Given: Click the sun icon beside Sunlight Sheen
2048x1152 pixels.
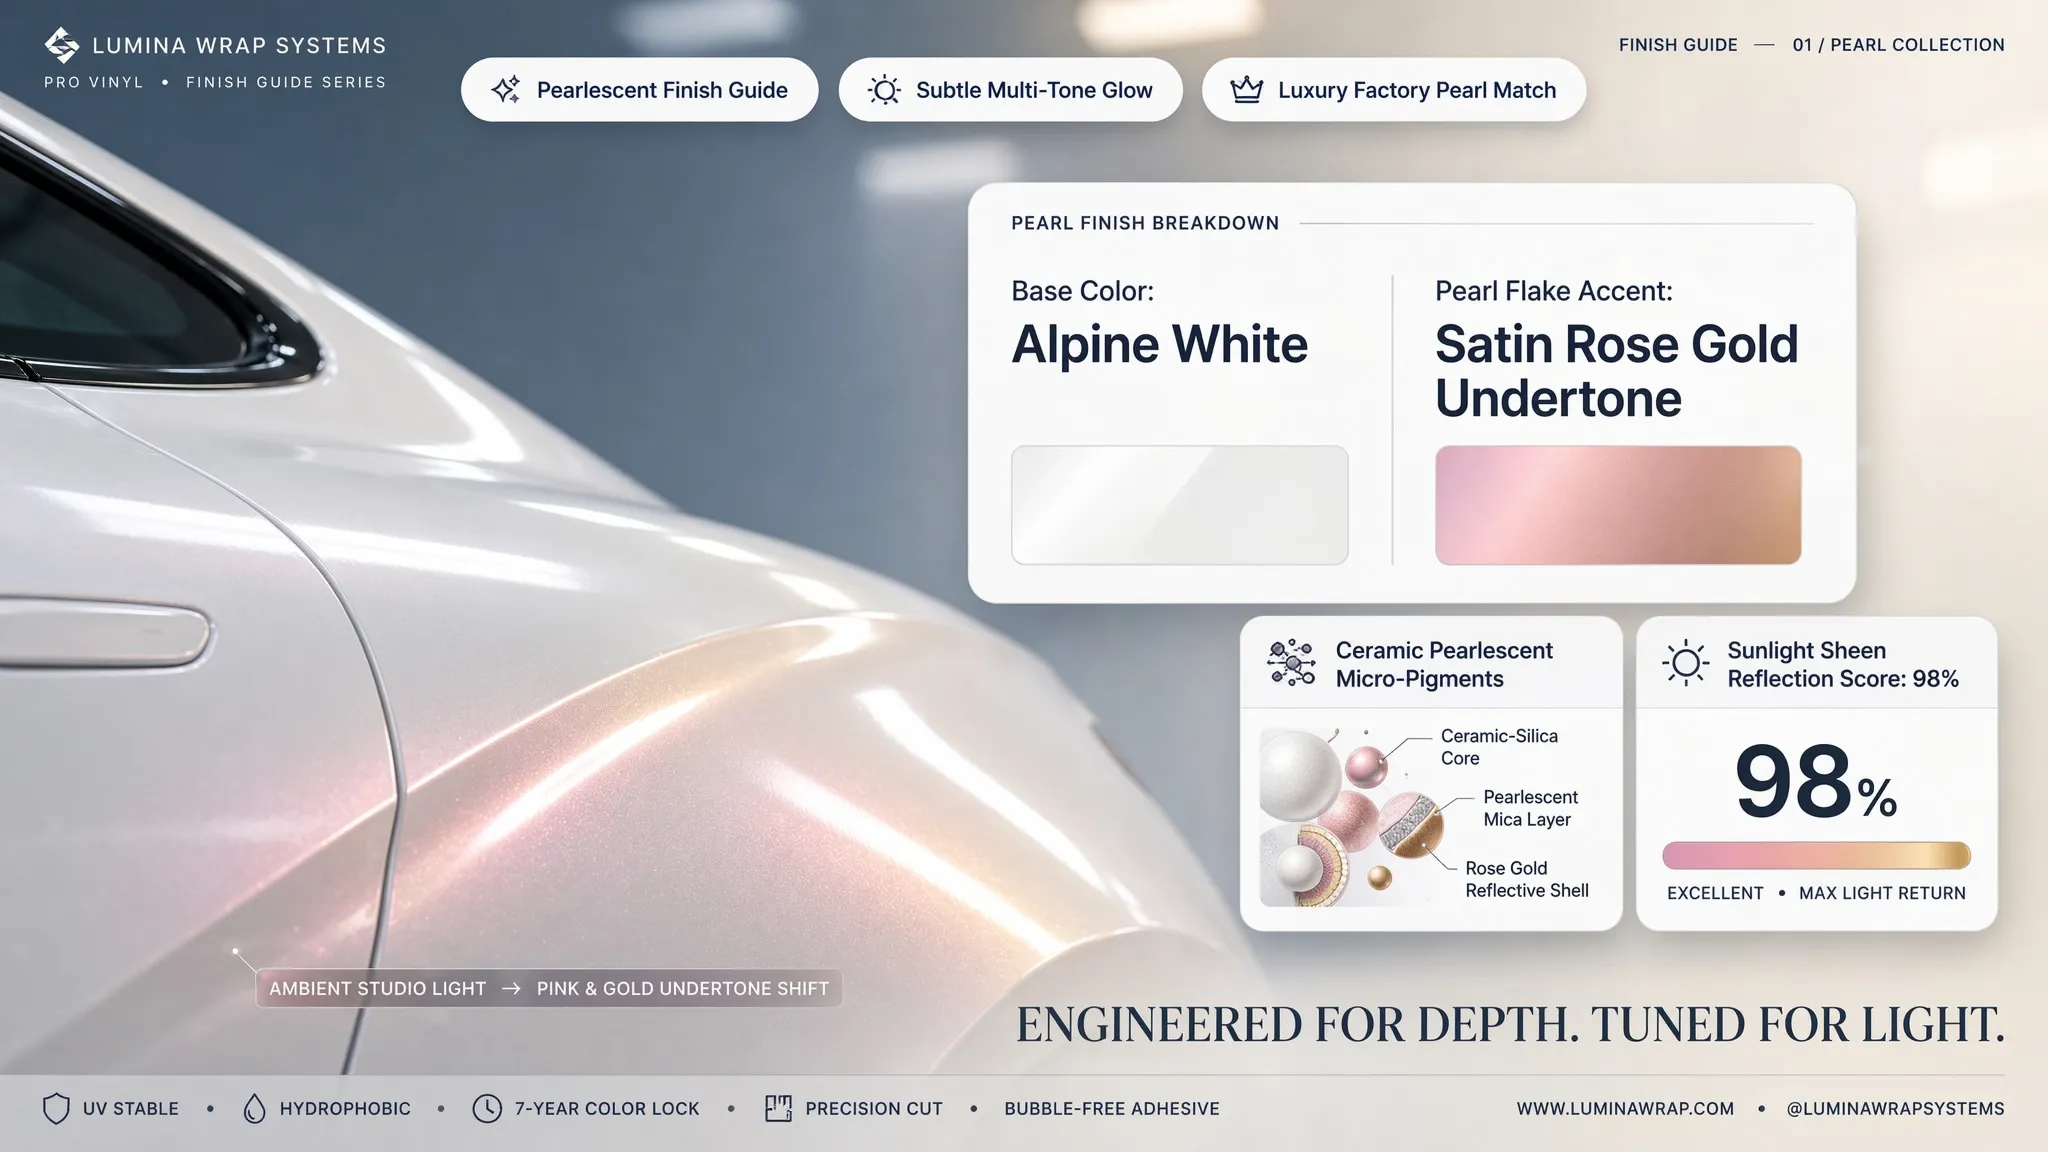Looking at the screenshot, I should (x=1686, y=663).
